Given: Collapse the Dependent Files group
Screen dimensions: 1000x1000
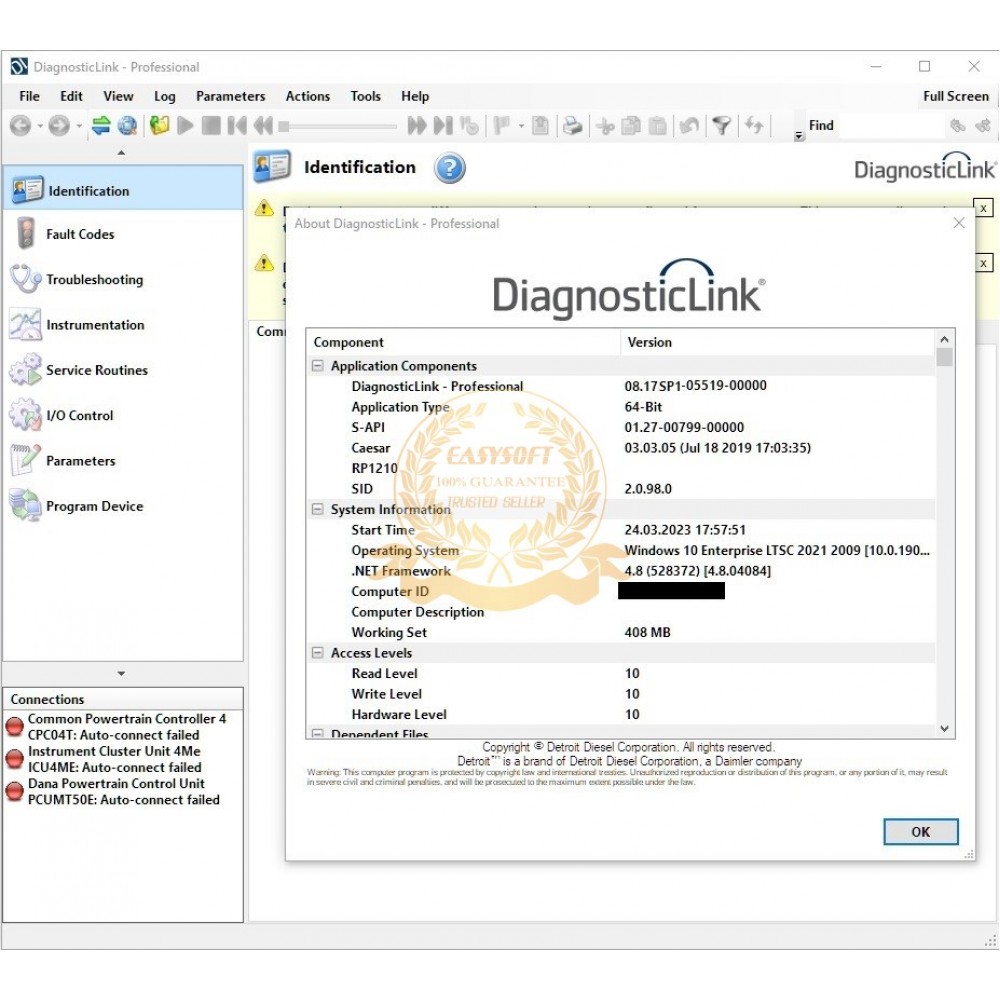Looking at the screenshot, I should tap(317, 734).
